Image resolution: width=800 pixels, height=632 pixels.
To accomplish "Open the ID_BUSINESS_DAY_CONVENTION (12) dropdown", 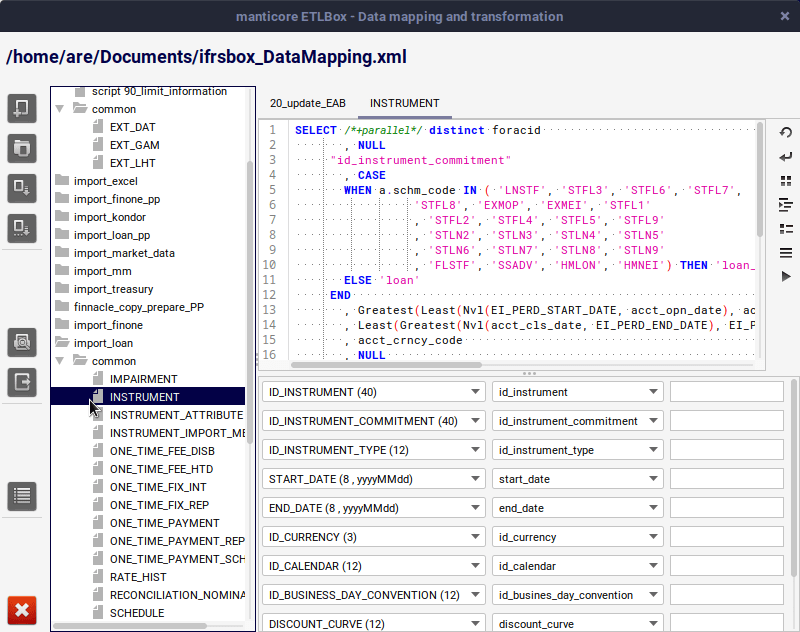I will (374, 595).
